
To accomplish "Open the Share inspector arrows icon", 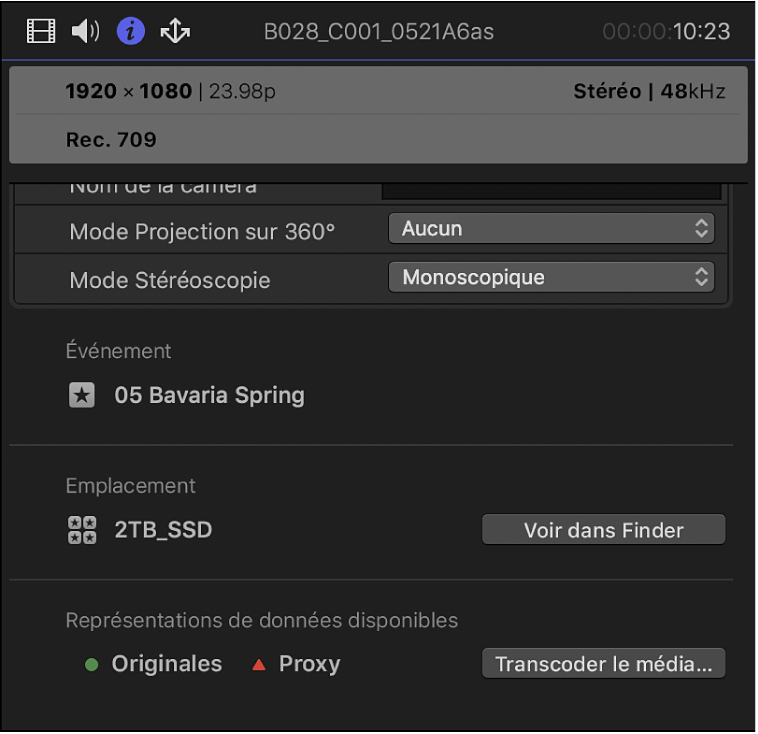I will coord(175,32).
